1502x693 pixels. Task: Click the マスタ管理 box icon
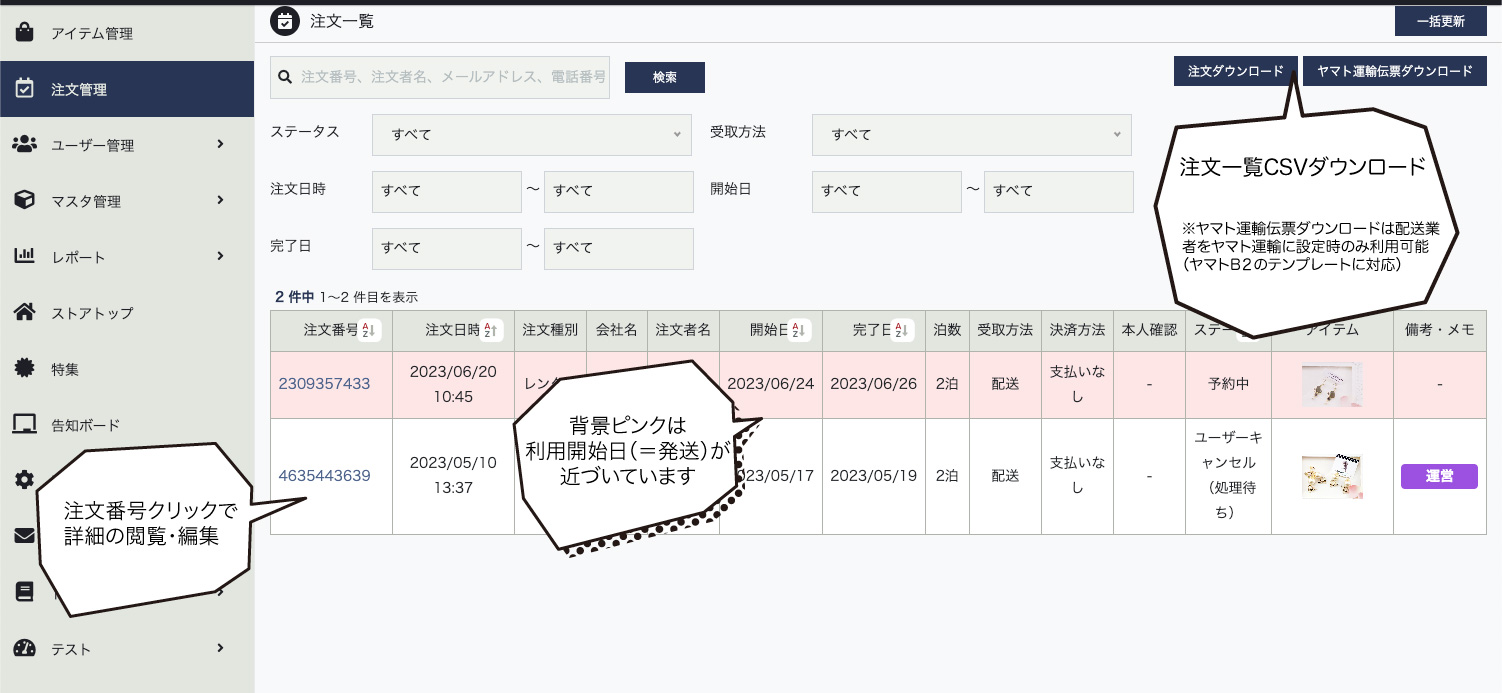coord(25,201)
